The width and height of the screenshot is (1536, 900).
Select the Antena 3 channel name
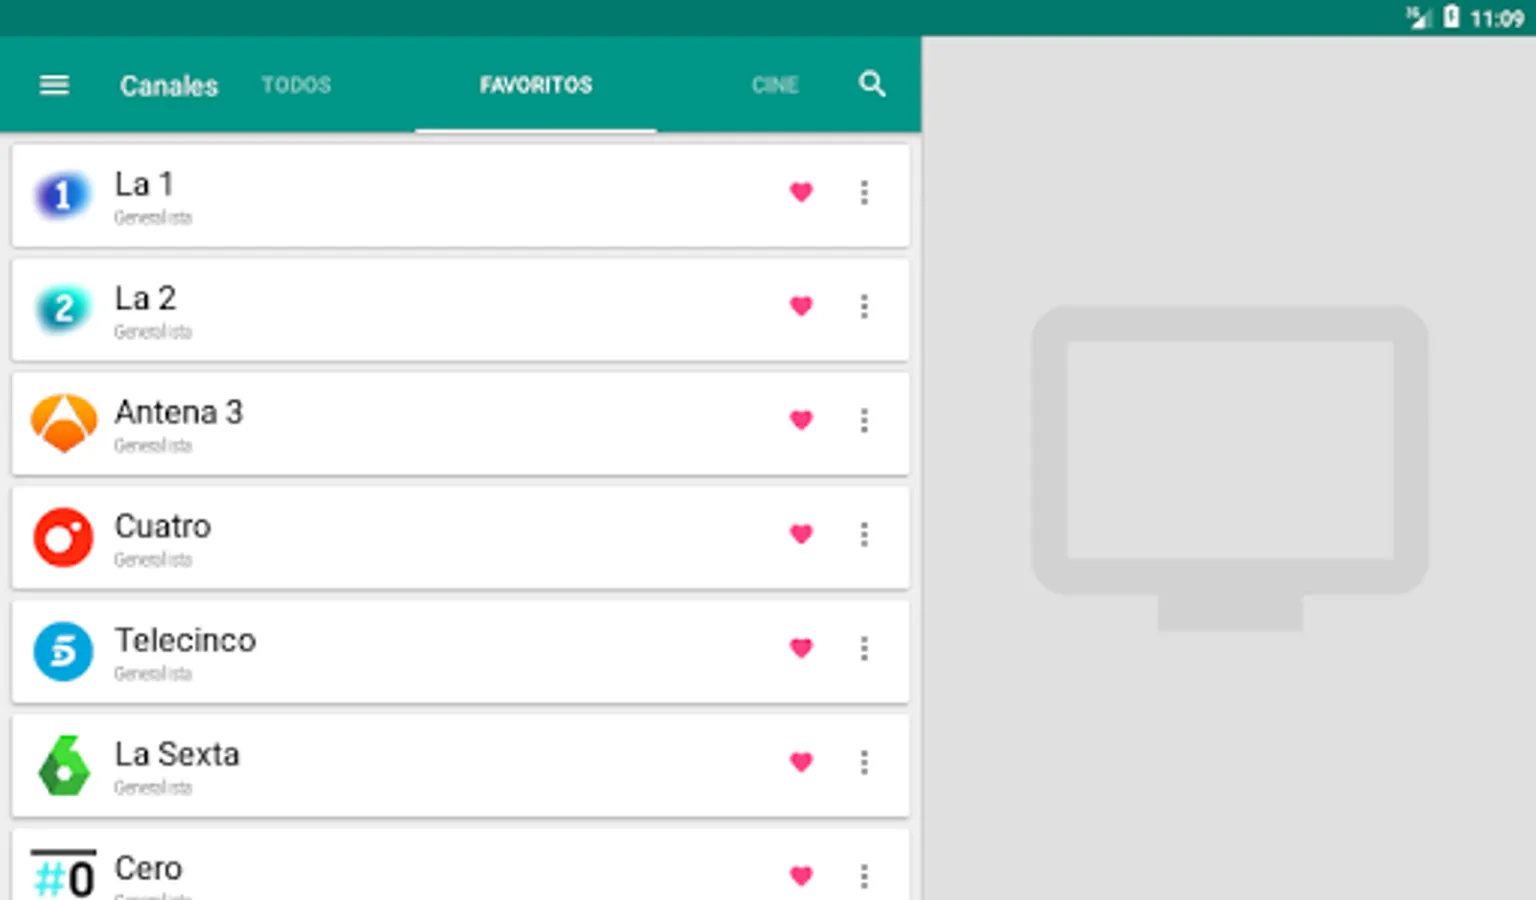[x=178, y=412]
